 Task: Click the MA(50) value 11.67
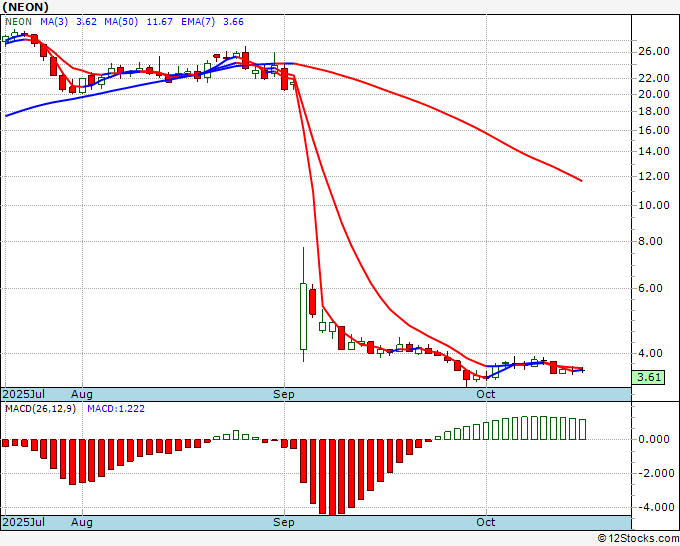point(160,22)
